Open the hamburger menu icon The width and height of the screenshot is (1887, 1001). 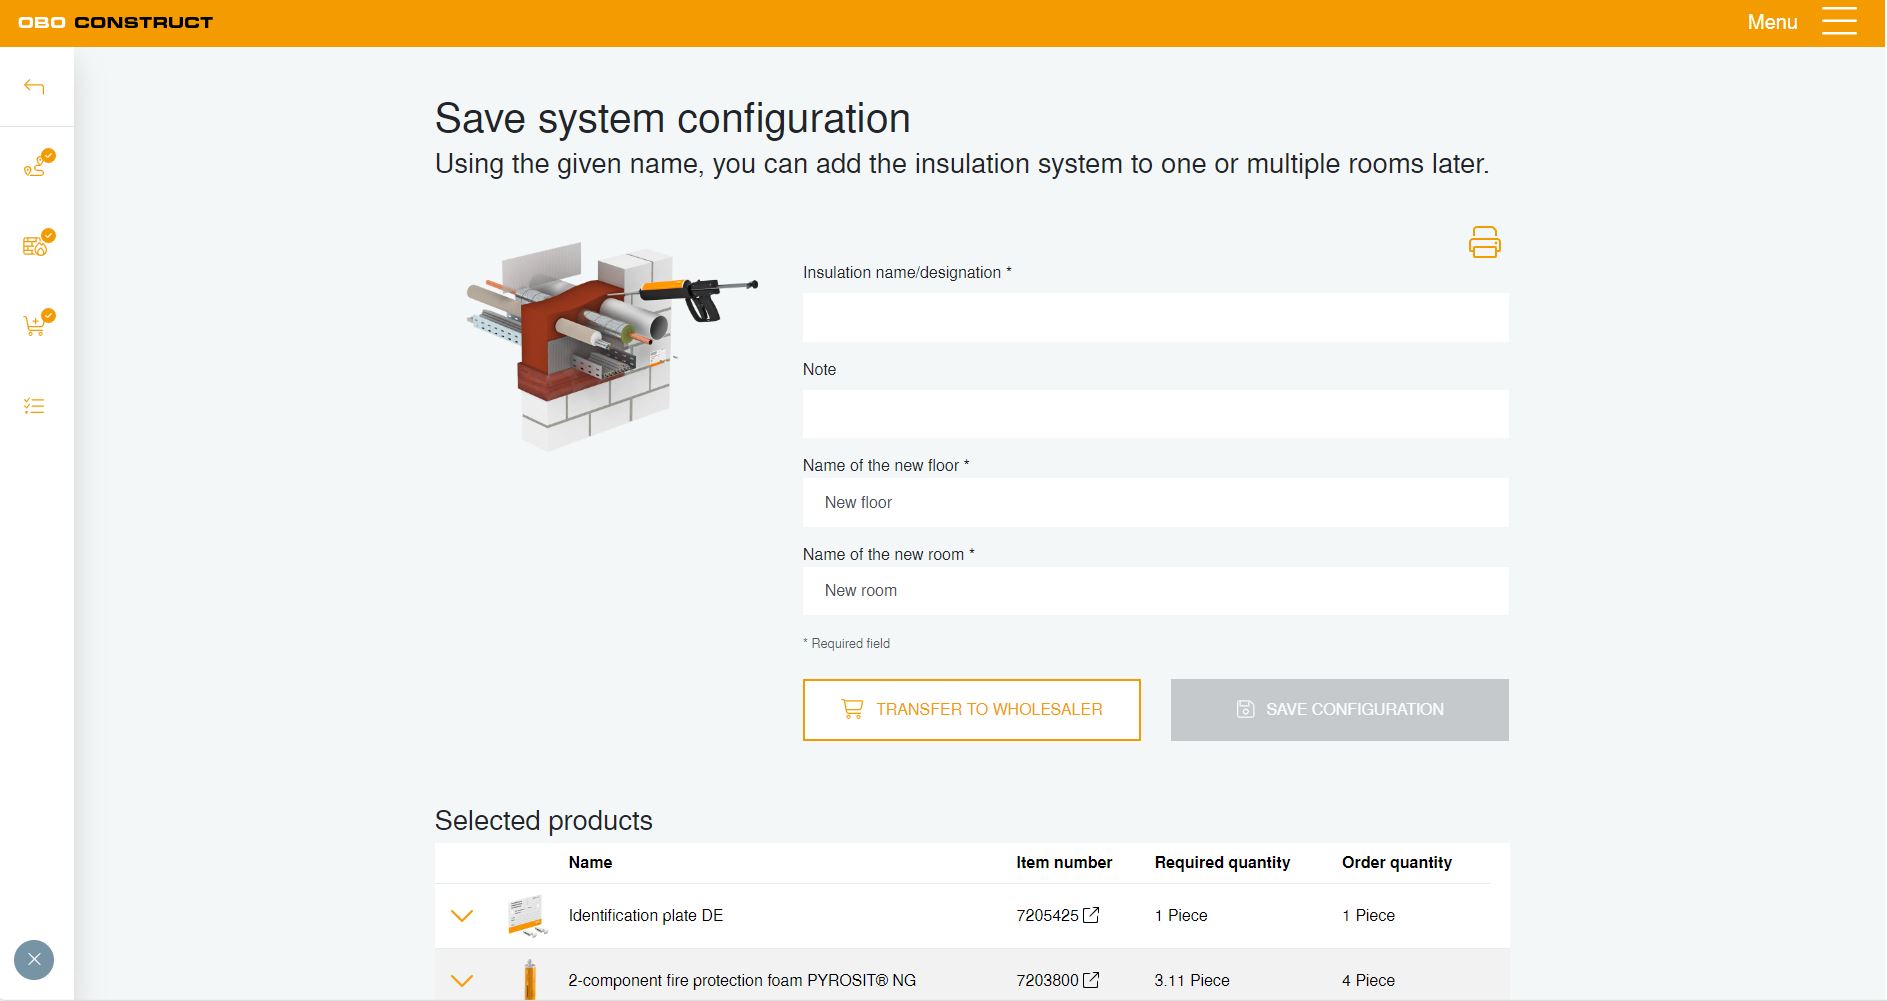1838,22
